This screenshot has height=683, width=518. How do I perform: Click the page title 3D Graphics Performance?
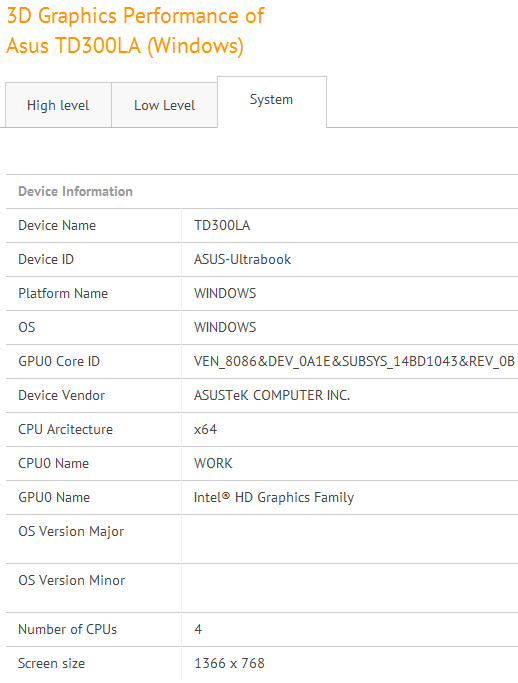pos(135,31)
